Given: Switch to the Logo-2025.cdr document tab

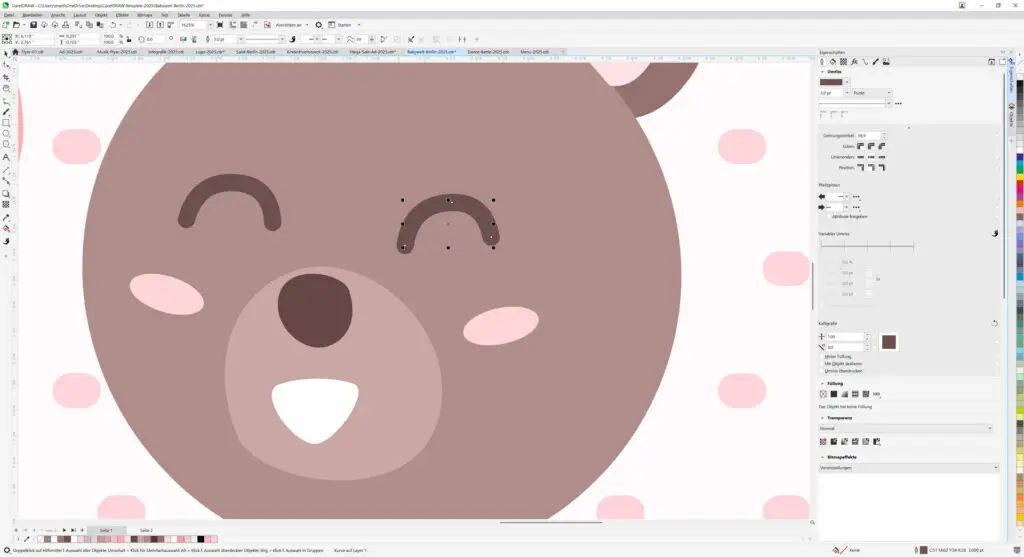Looking at the screenshot, I should coord(210,52).
